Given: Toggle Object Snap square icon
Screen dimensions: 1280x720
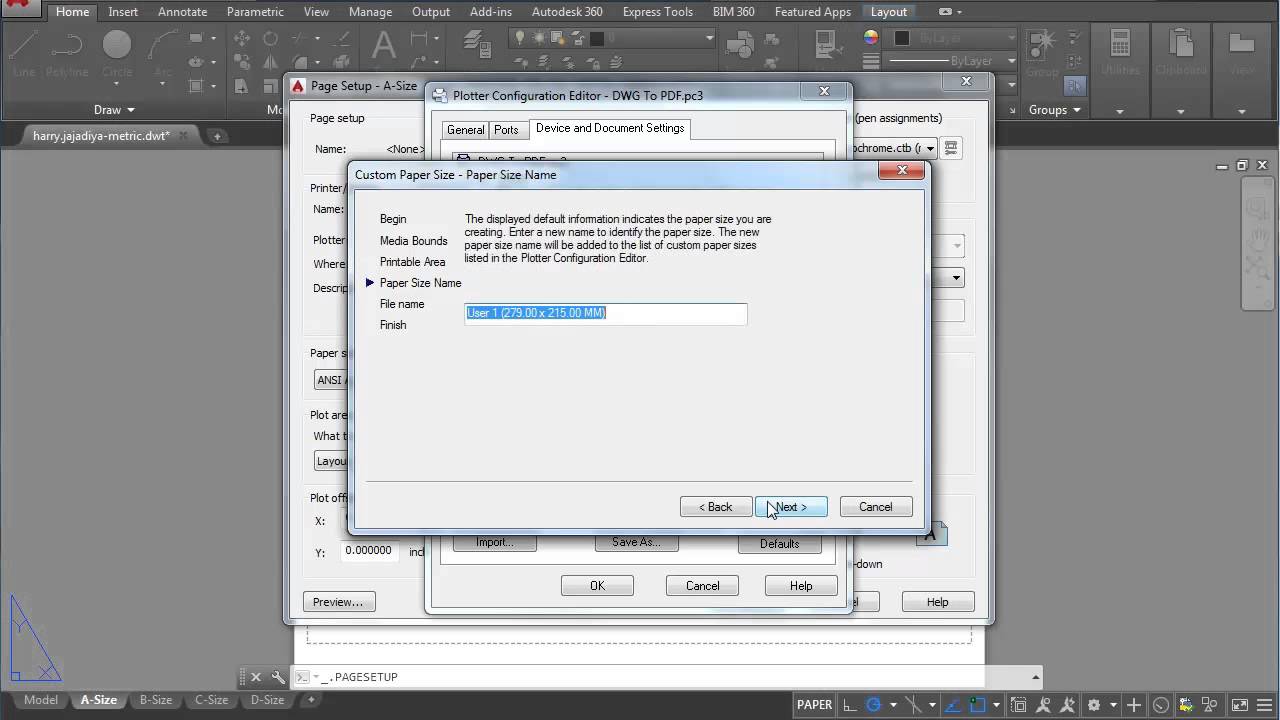Looking at the screenshot, I should pos(979,705).
